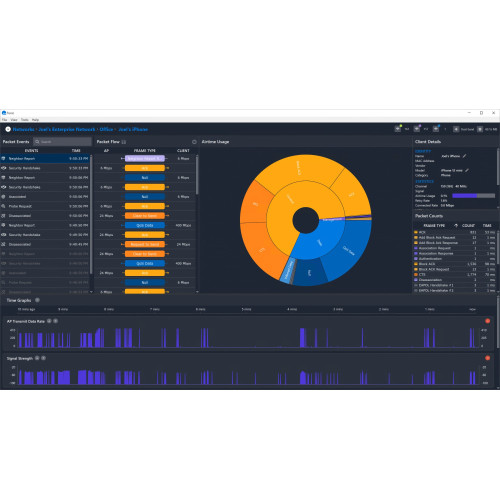The width and height of the screenshot is (500, 500).
Task: Click the sort arrow icon in Packet Counts header
Action: point(456,225)
